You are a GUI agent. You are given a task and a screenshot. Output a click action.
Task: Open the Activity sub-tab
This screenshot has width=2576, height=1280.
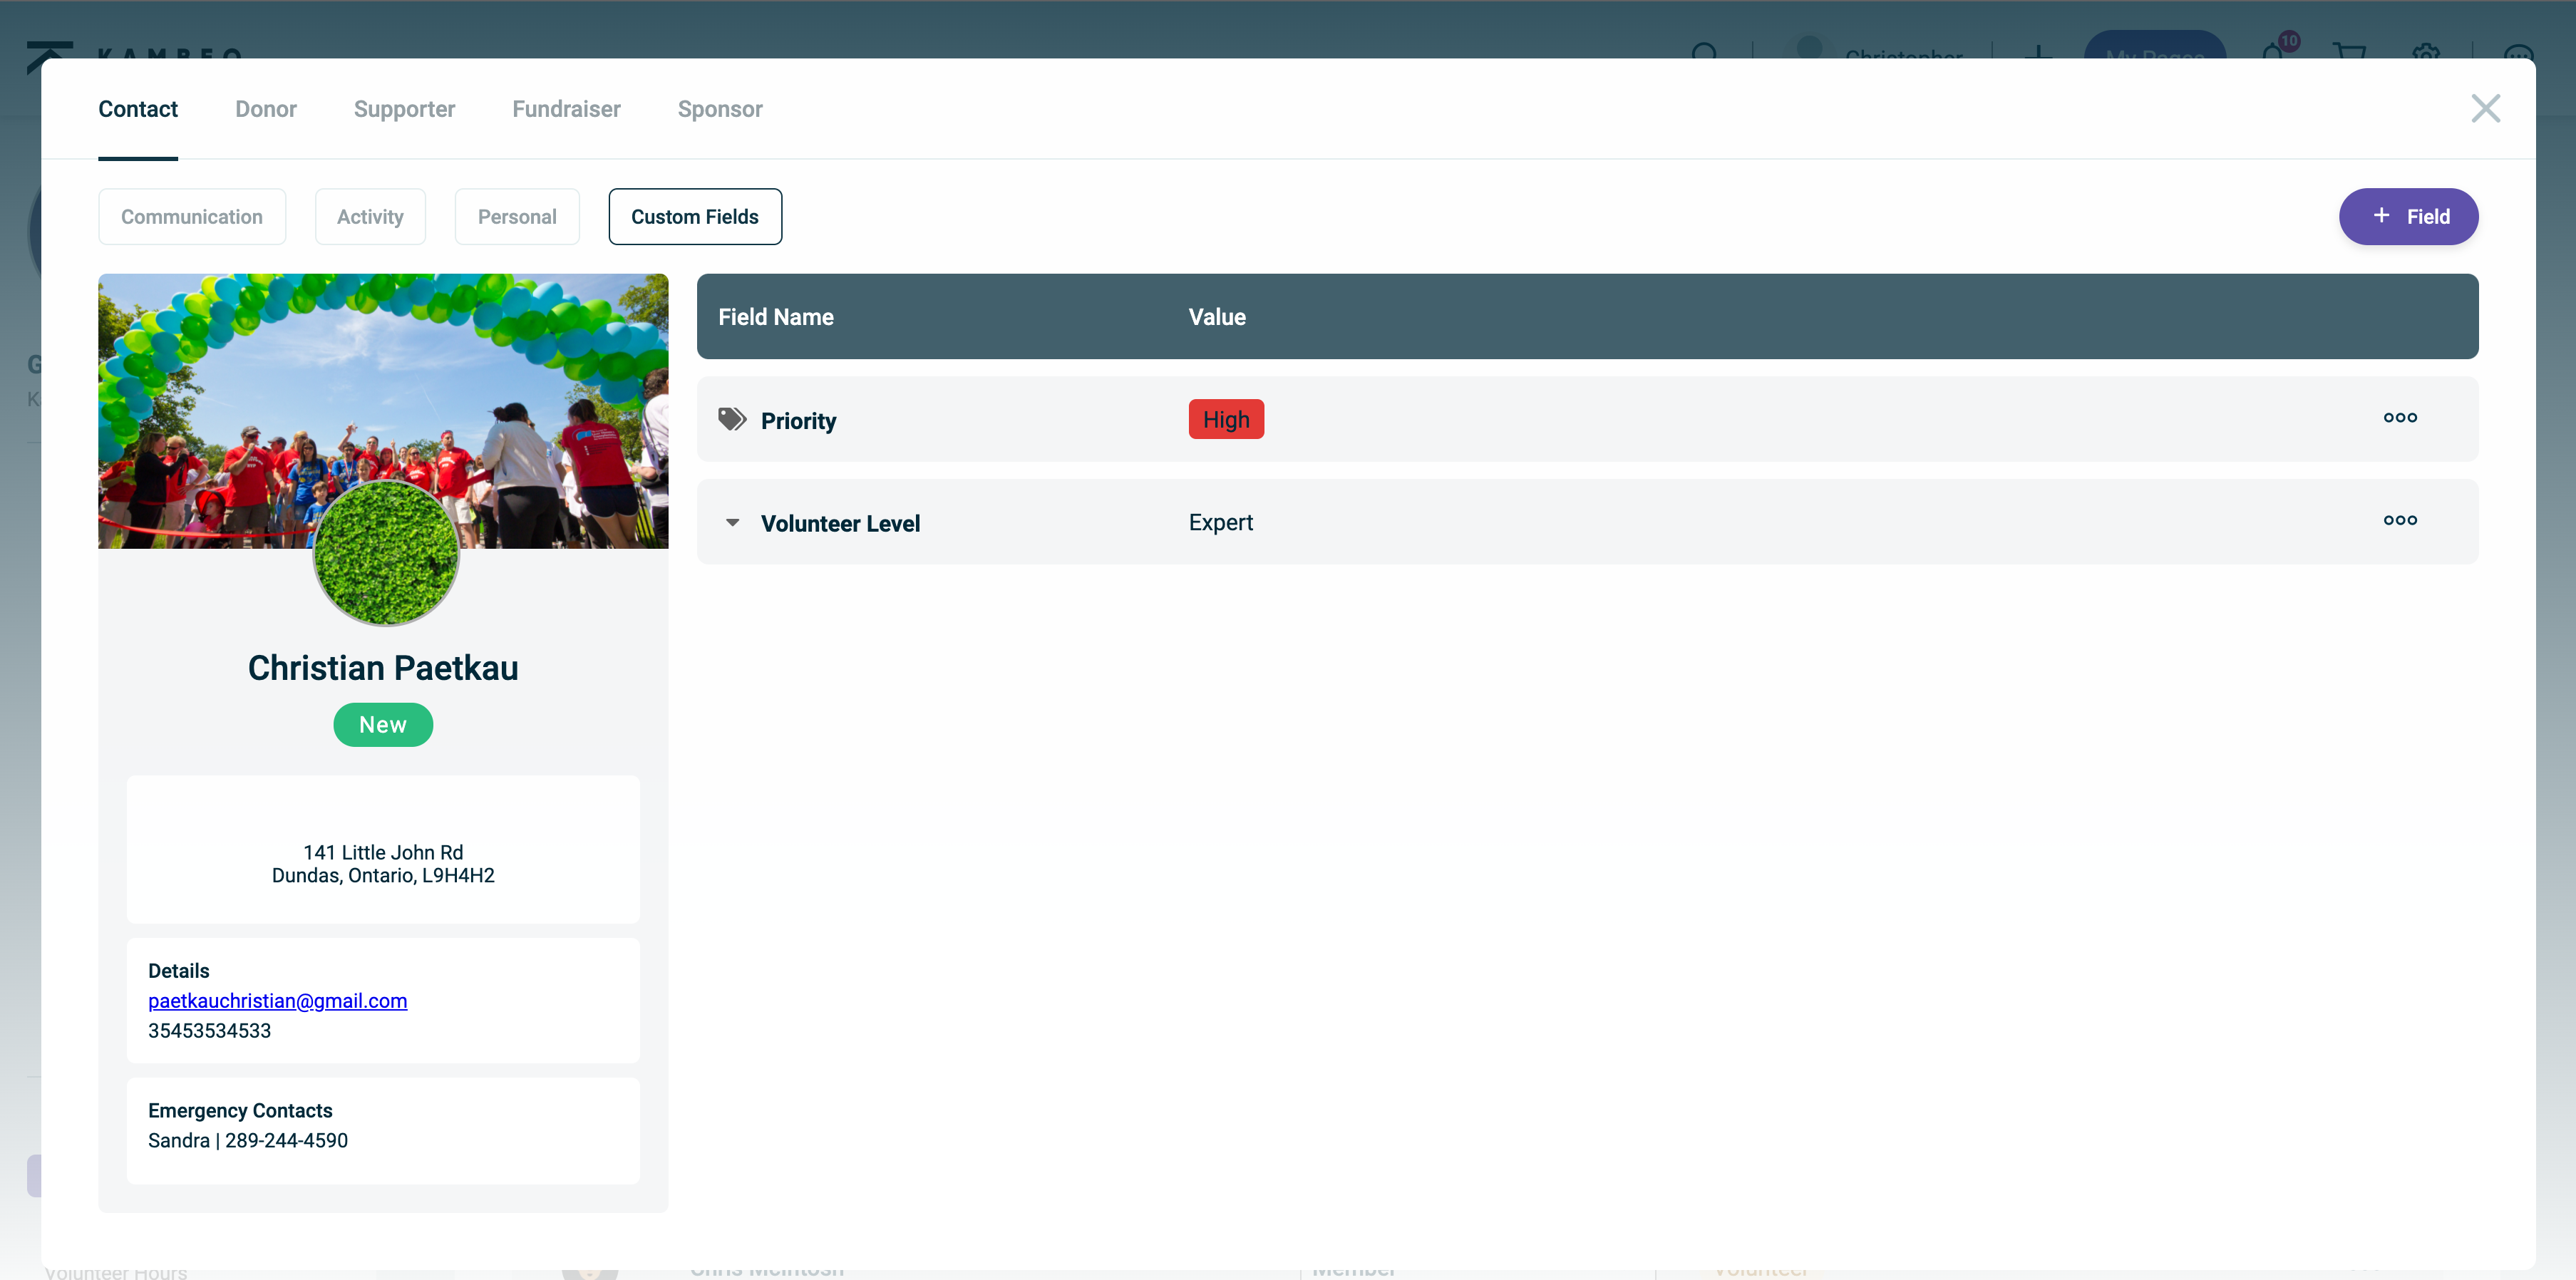(x=370, y=216)
